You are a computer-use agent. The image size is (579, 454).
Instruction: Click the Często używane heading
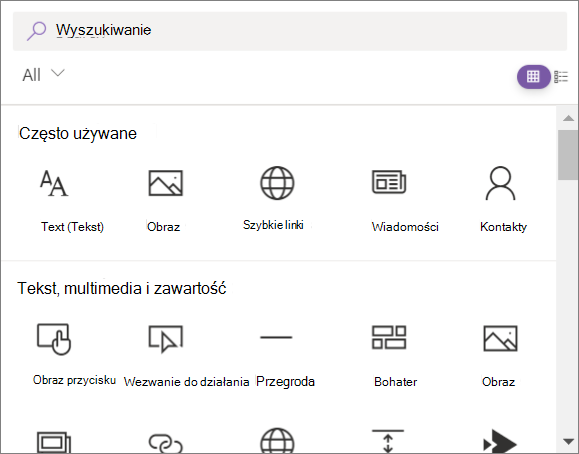coord(78,133)
